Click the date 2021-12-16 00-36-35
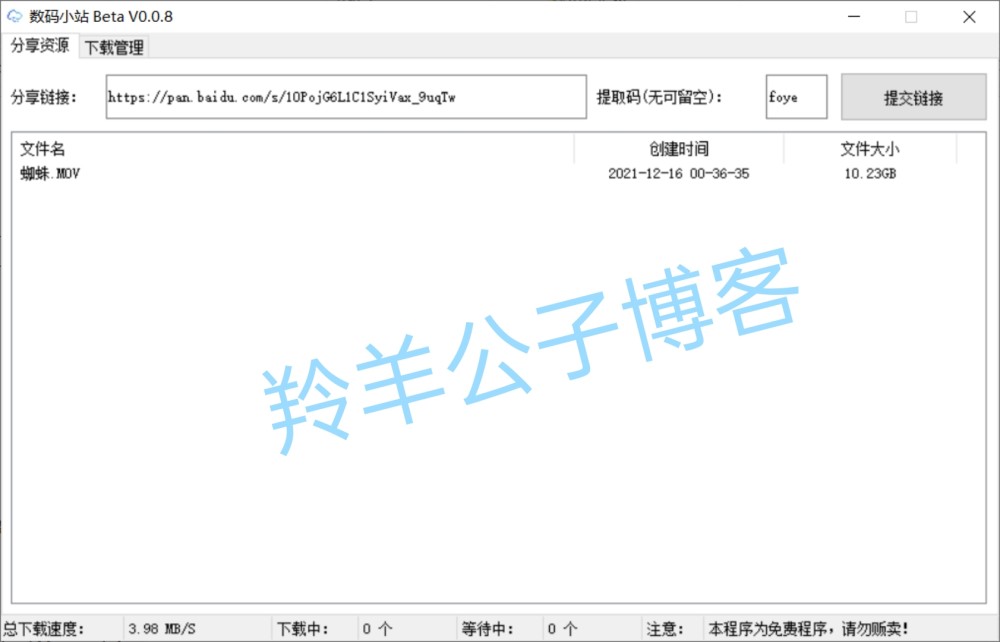This screenshot has width=1000, height=642. pyautogui.click(x=679, y=173)
